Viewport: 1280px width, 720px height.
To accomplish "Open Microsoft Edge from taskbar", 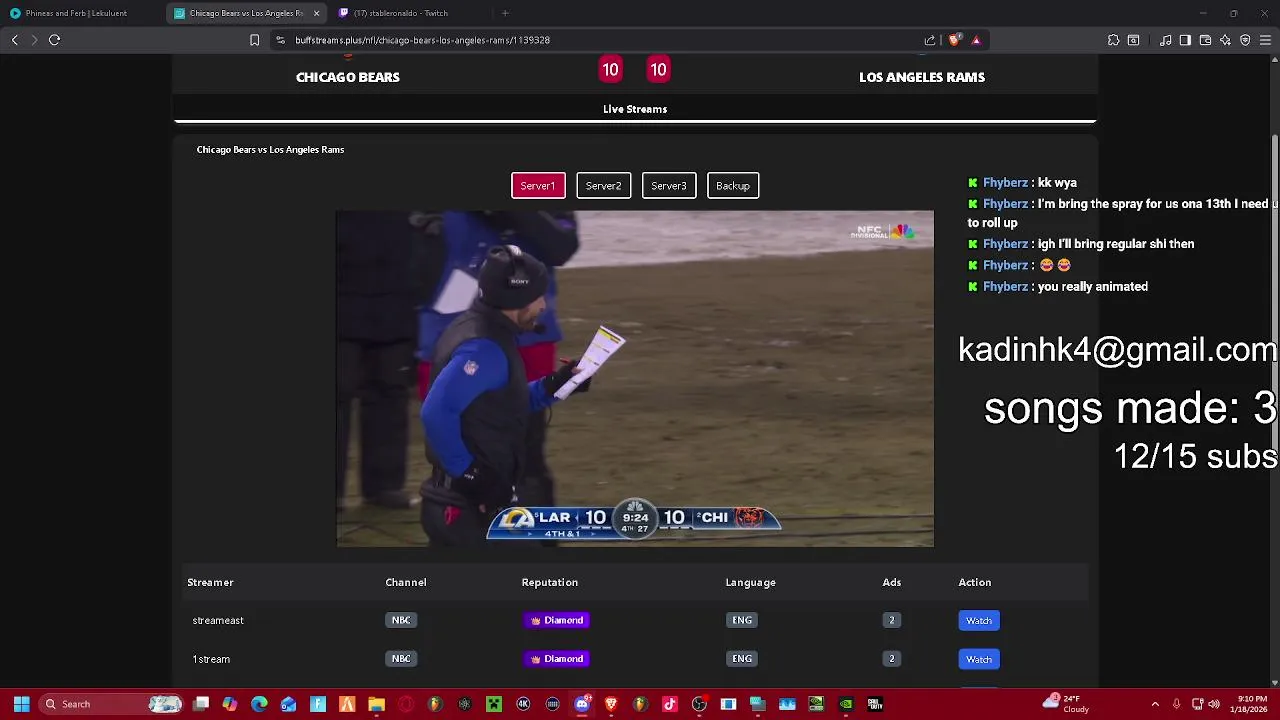I will 259,704.
